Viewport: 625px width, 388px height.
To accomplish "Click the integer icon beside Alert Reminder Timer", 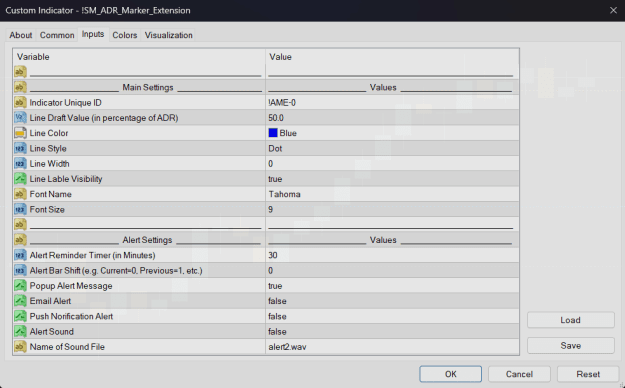I will tap(20, 255).
